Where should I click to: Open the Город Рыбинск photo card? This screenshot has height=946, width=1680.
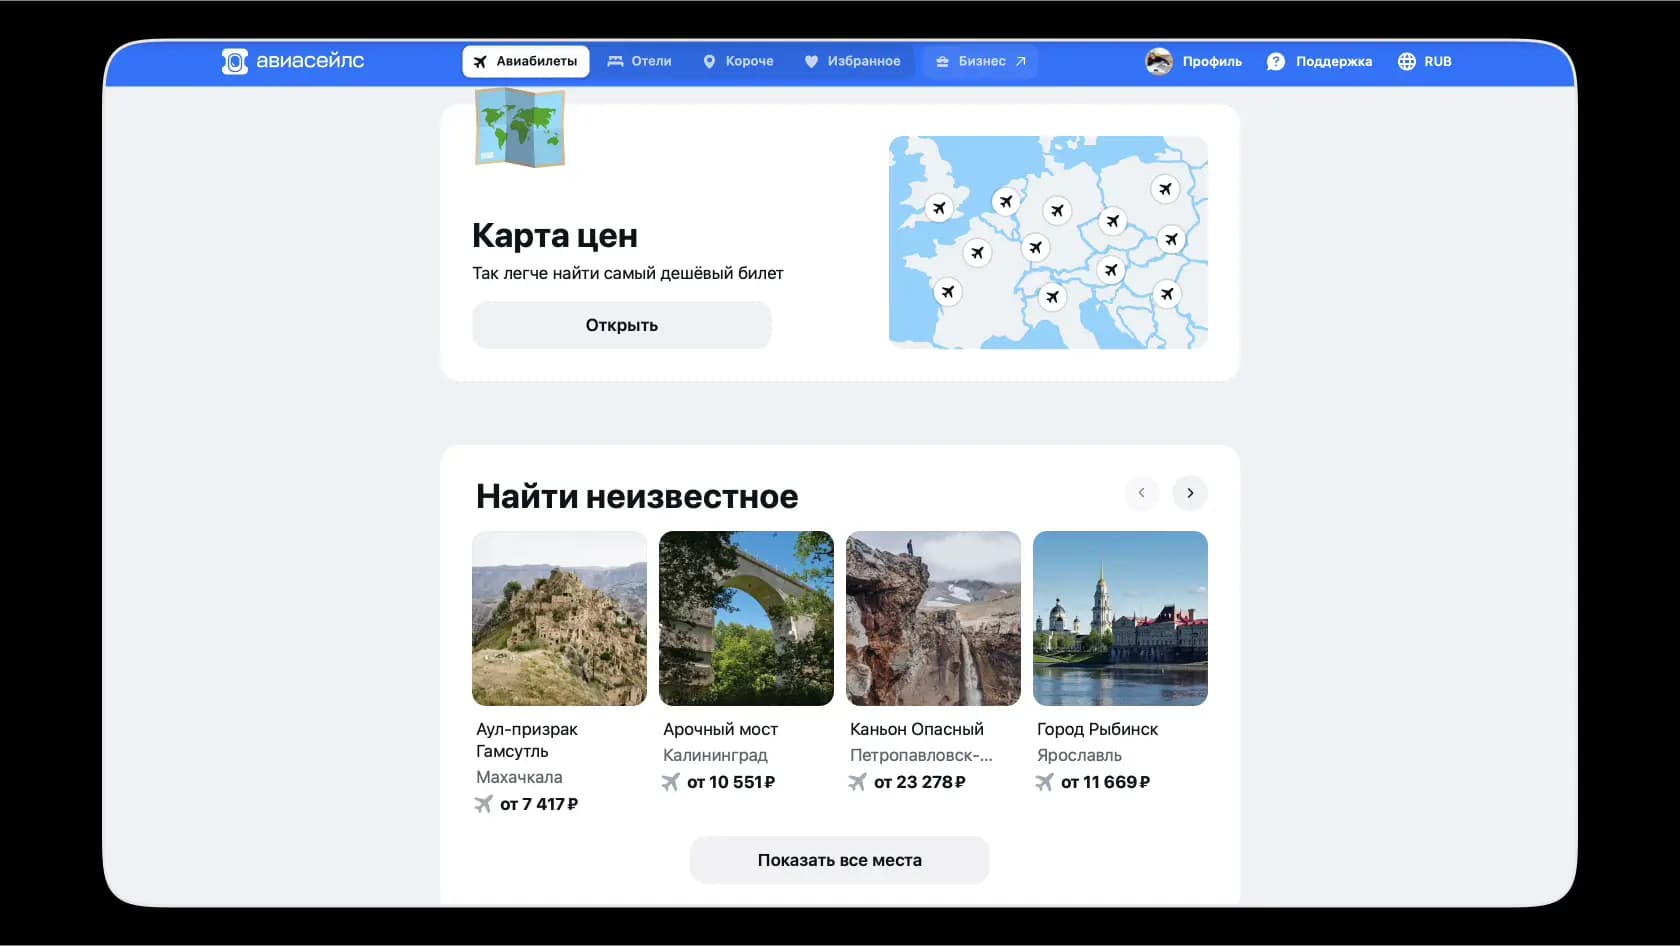(x=1120, y=618)
